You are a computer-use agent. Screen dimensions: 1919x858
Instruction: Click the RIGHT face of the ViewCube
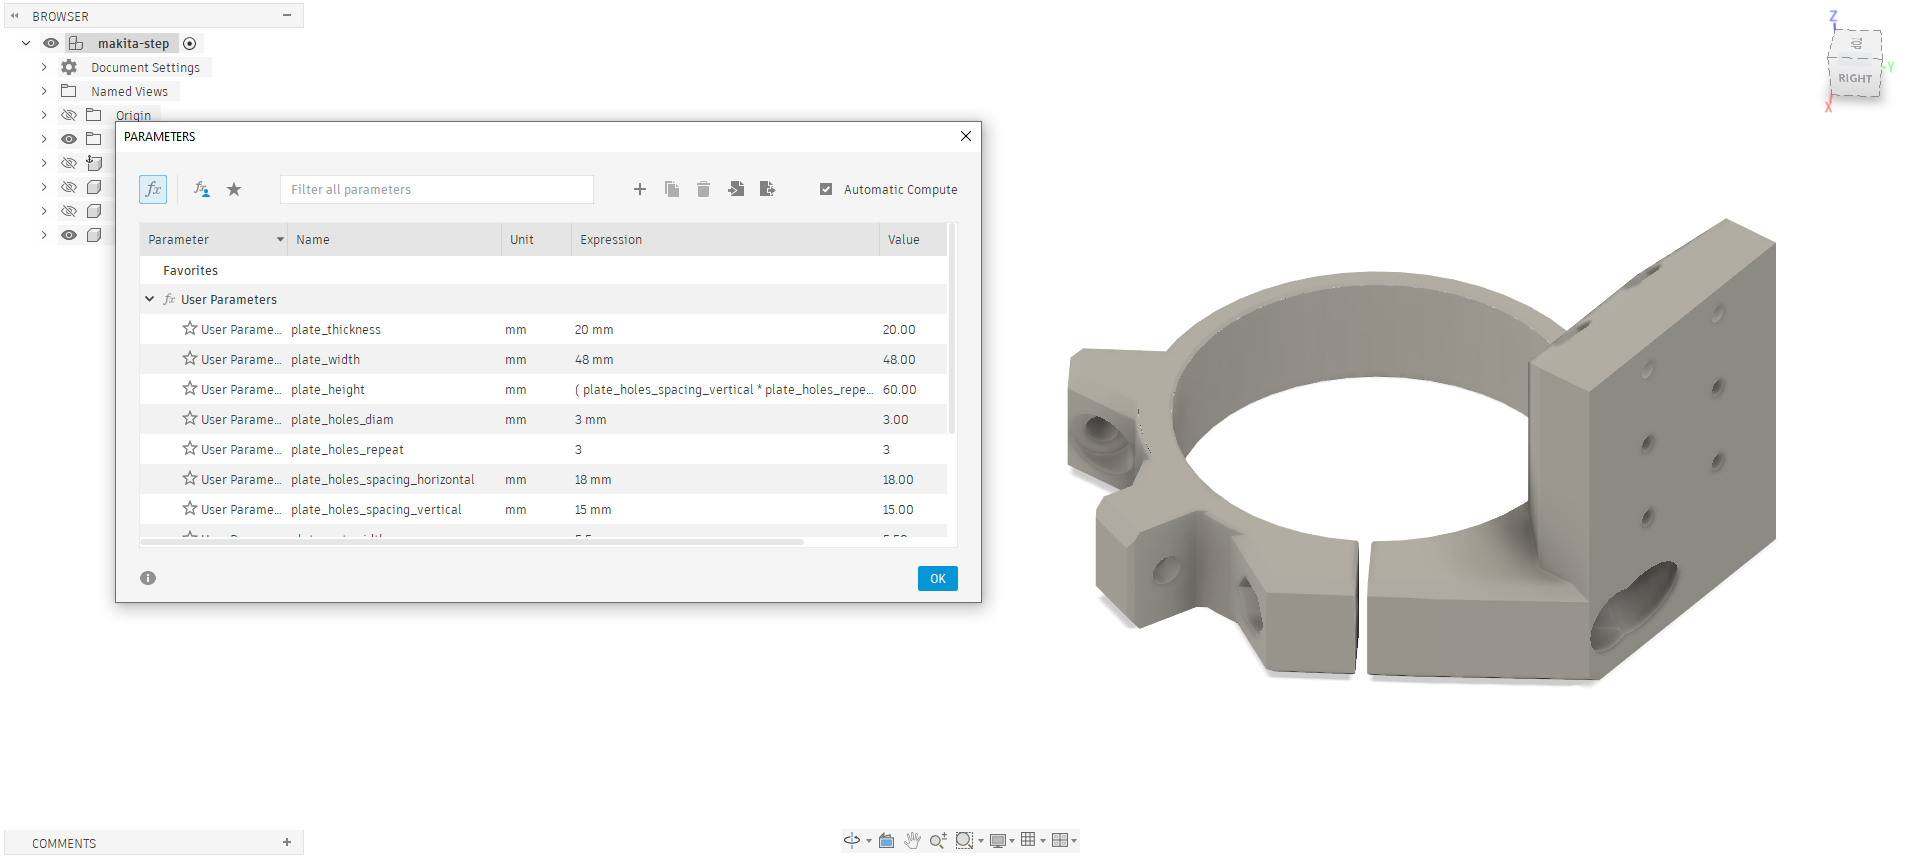(x=1854, y=78)
